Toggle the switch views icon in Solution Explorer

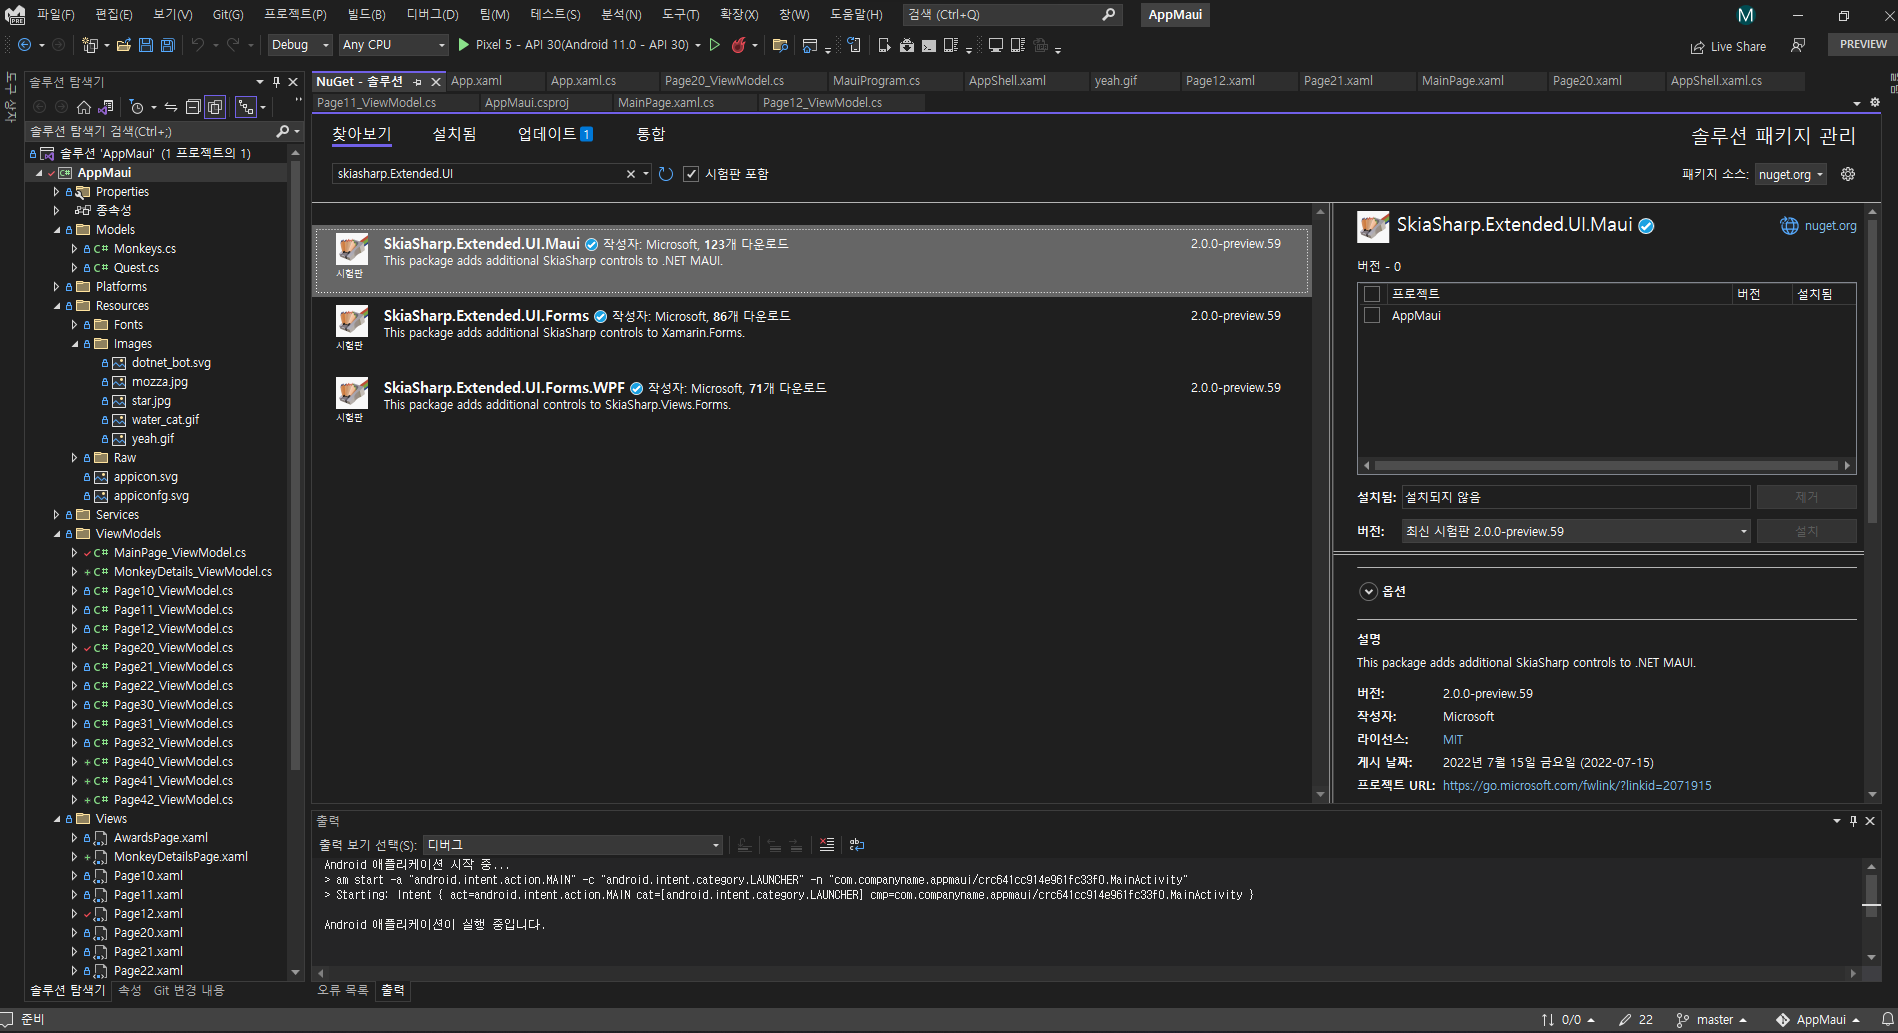[x=106, y=107]
